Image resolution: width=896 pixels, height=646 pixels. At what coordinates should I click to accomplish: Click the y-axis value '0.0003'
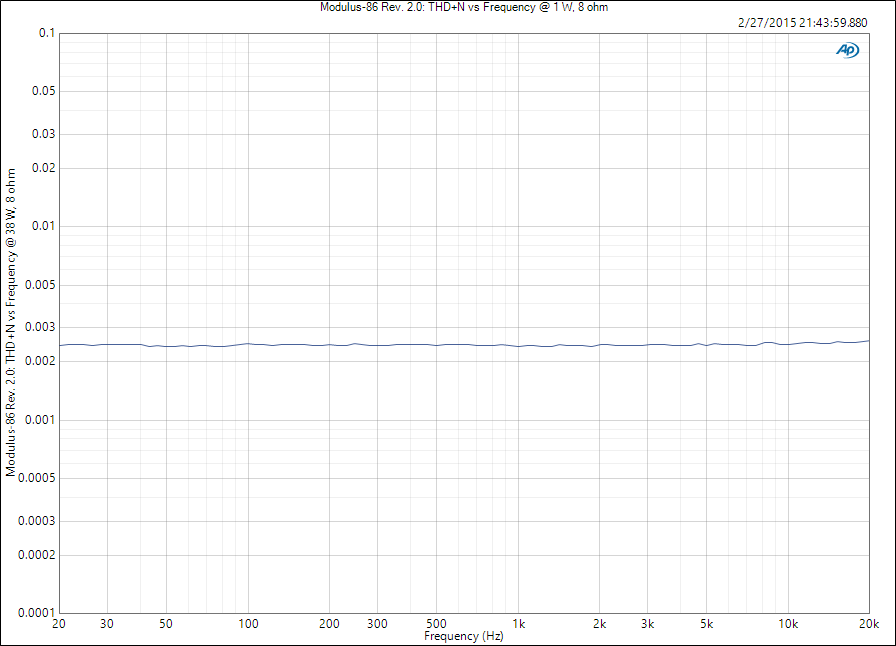click(37, 521)
